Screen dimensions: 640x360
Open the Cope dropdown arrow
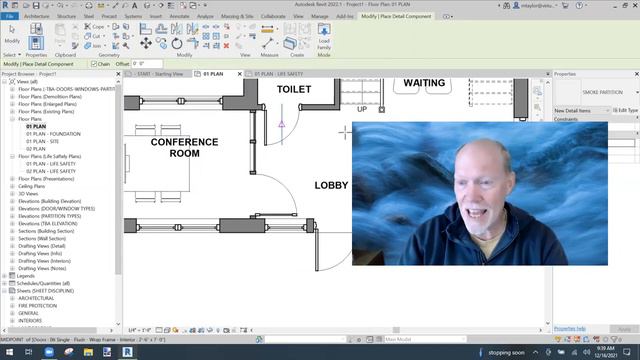108,27
